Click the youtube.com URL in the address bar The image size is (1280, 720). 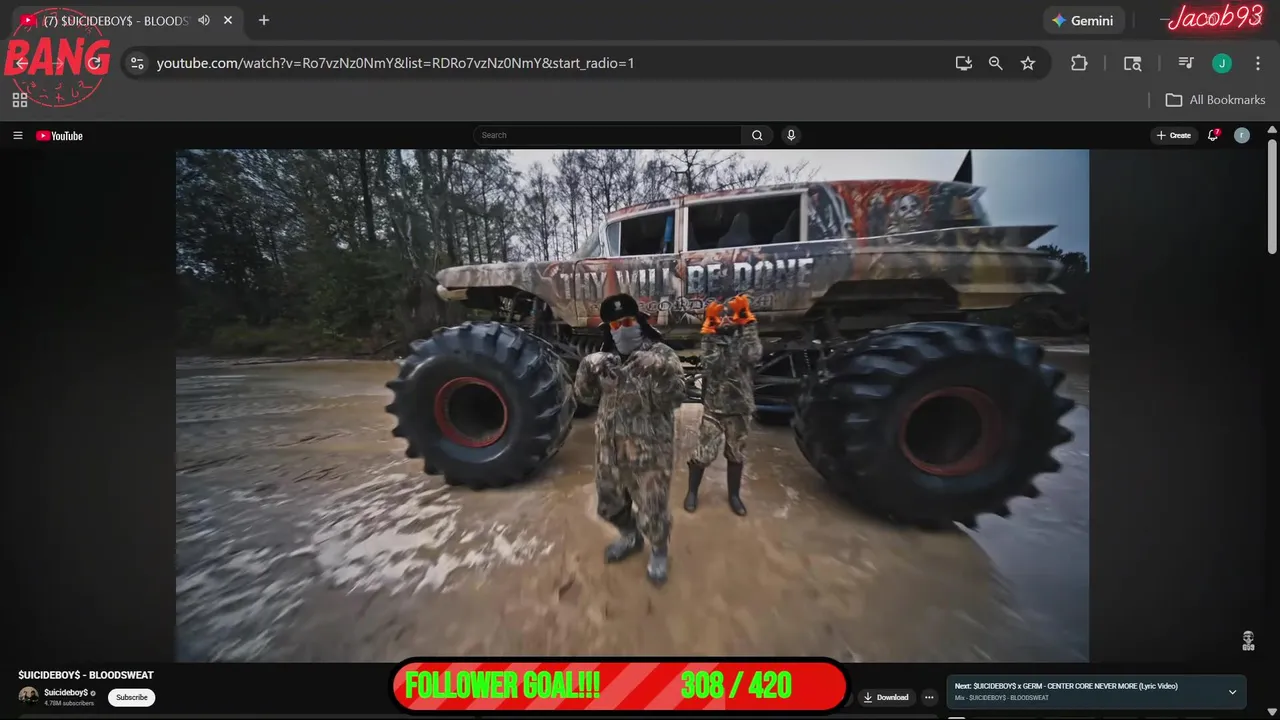395,63
